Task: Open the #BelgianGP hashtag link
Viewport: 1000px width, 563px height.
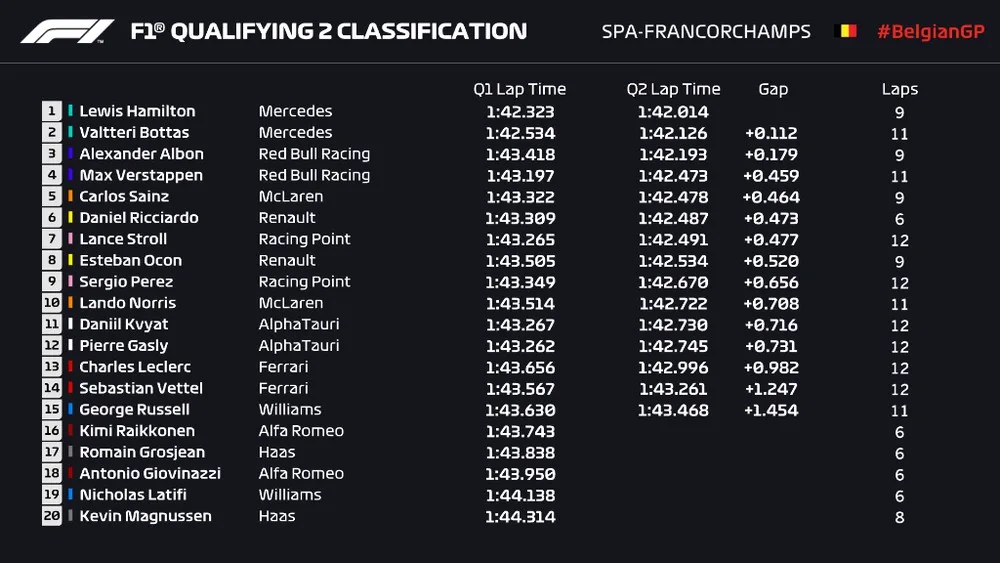Action: coord(930,31)
